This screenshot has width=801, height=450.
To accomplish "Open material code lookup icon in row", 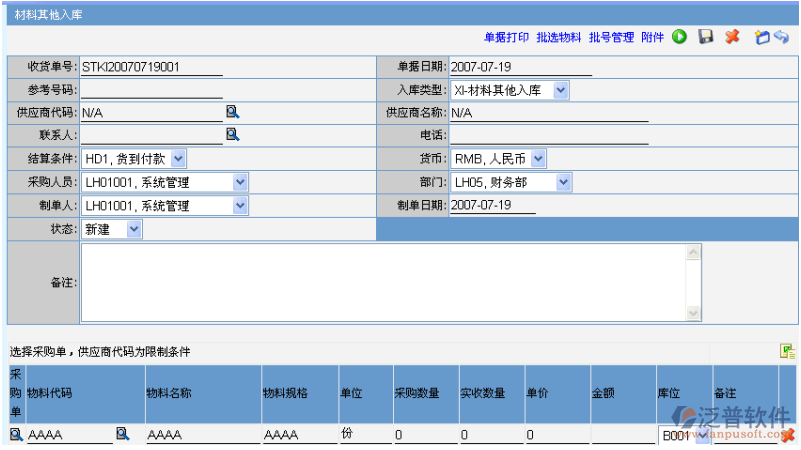I will click(122, 434).
